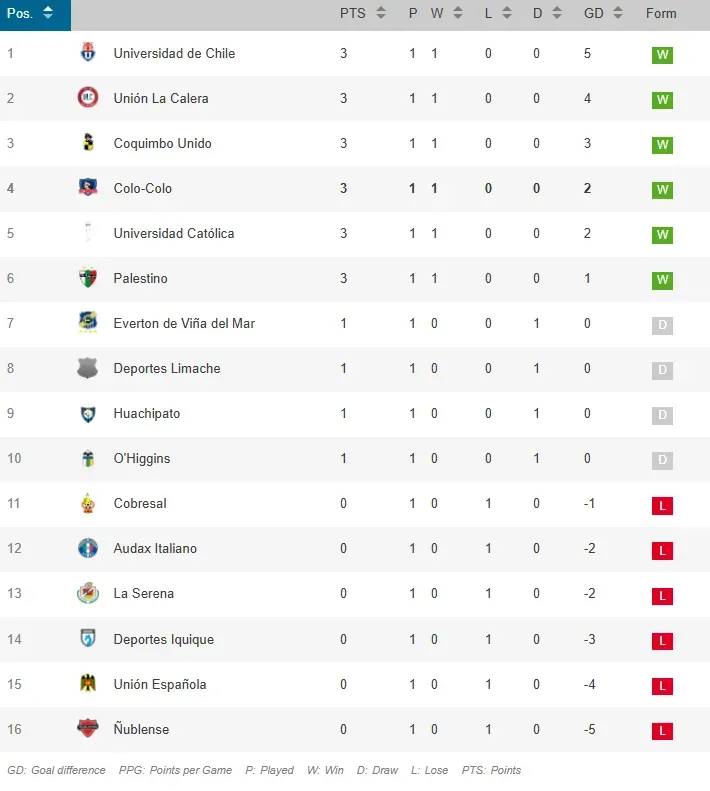Sort standings by the PTS column arrows
Image resolution: width=710 pixels, height=791 pixels.
click(x=380, y=14)
